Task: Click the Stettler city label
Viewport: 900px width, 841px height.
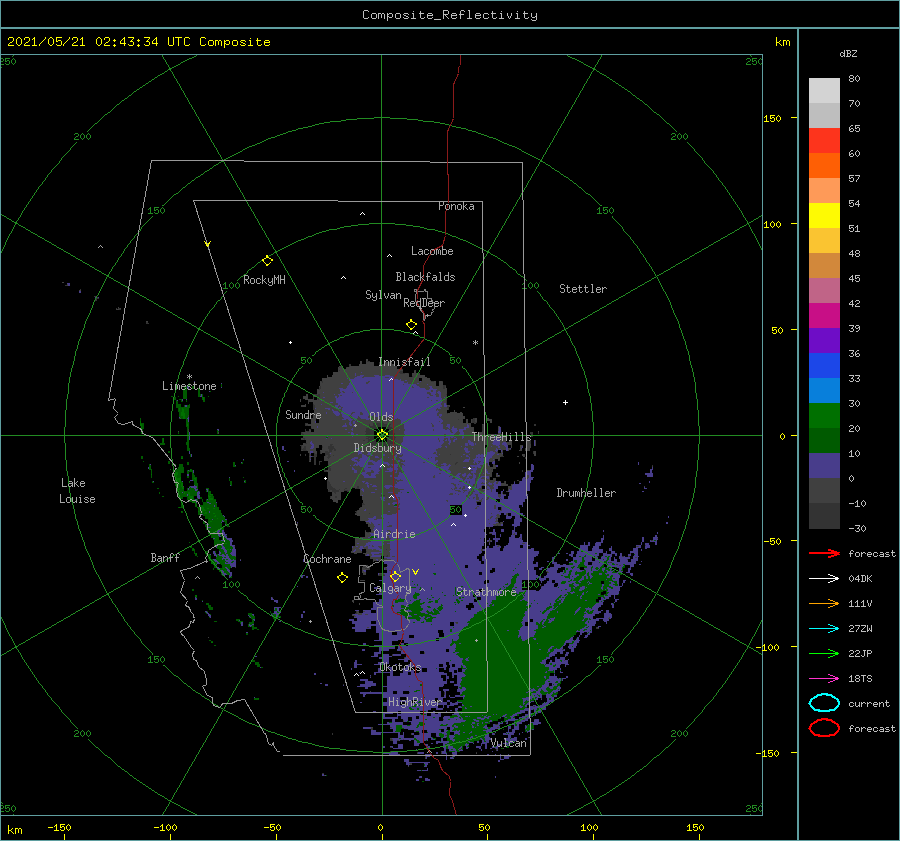Action: (x=583, y=289)
